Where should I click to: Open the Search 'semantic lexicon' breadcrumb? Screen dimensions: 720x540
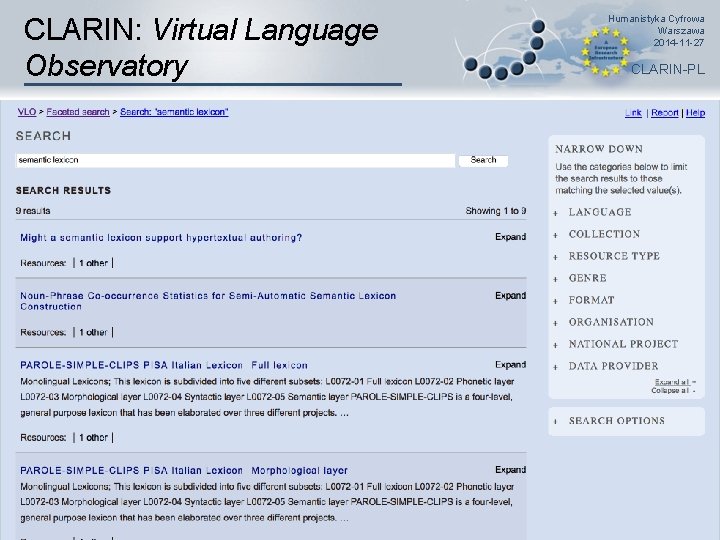pyautogui.click(x=174, y=112)
